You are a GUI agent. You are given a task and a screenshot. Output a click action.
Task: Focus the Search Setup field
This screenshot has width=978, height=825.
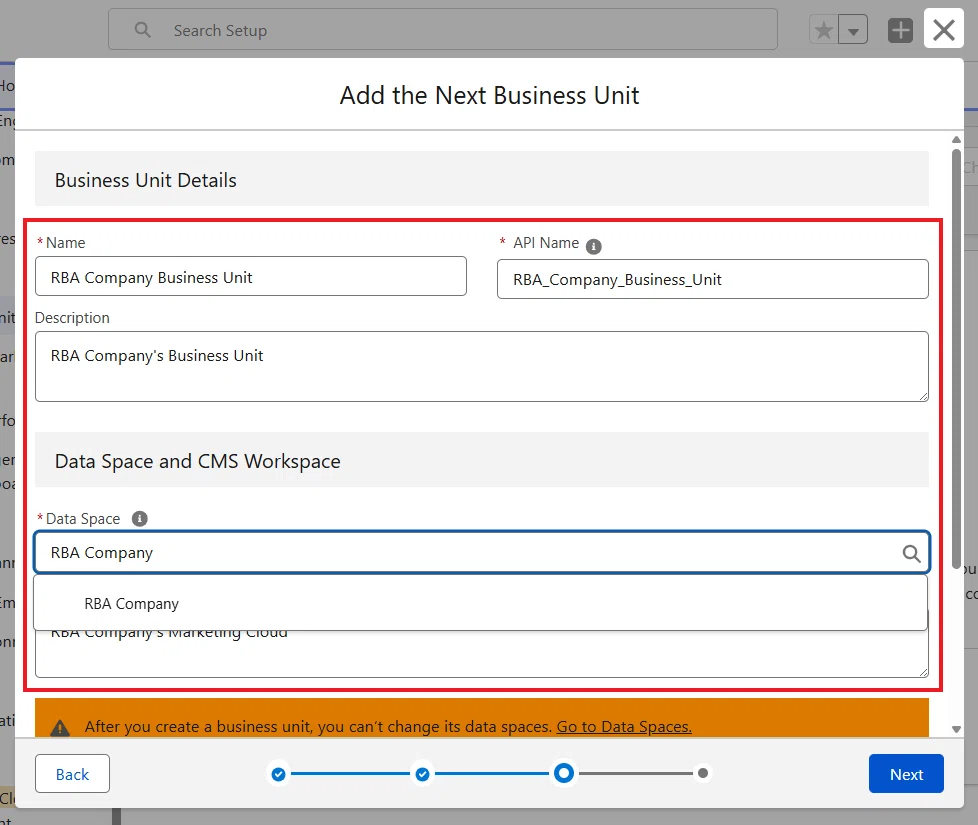443,29
